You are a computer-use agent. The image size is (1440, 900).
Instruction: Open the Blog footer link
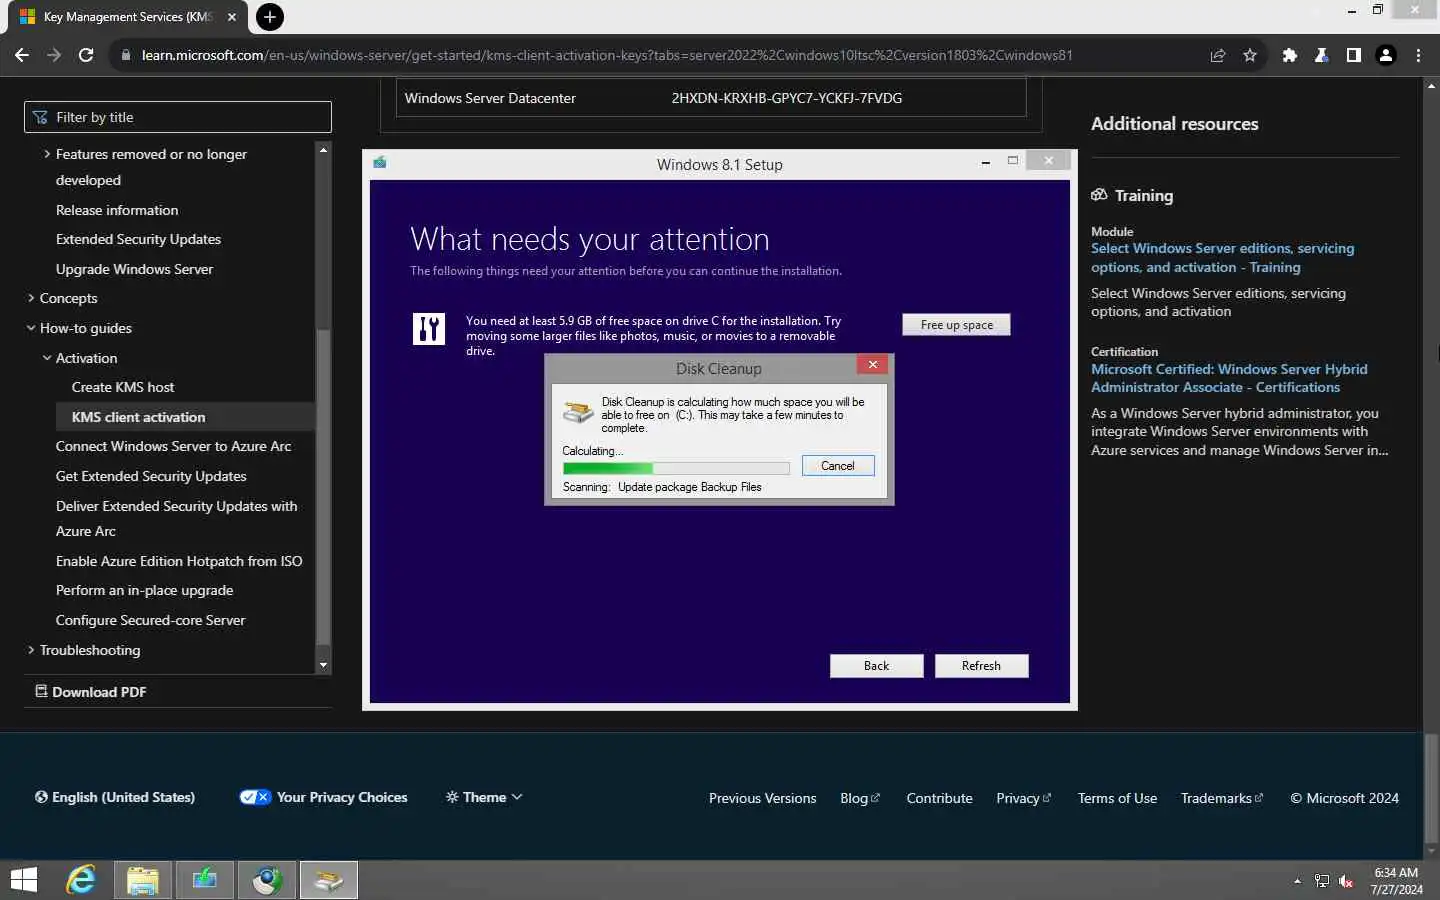(x=860, y=798)
